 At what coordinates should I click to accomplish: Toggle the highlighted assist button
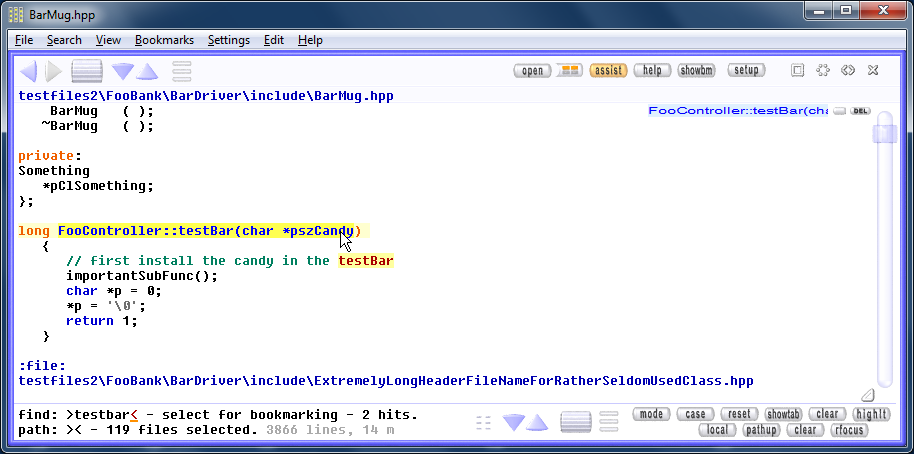pyautogui.click(x=608, y=71)
